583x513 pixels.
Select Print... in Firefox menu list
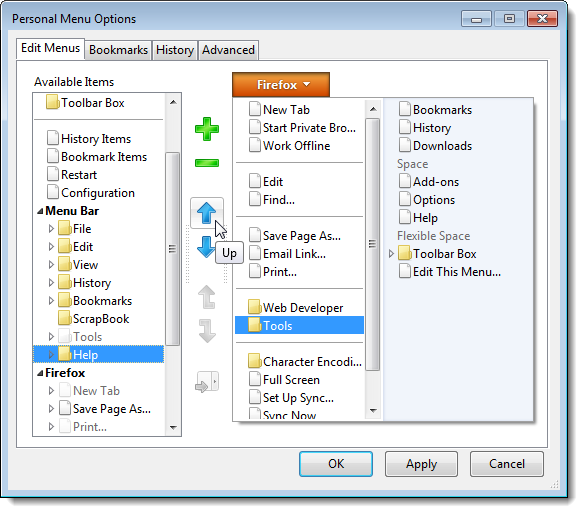tap(273, 271)
